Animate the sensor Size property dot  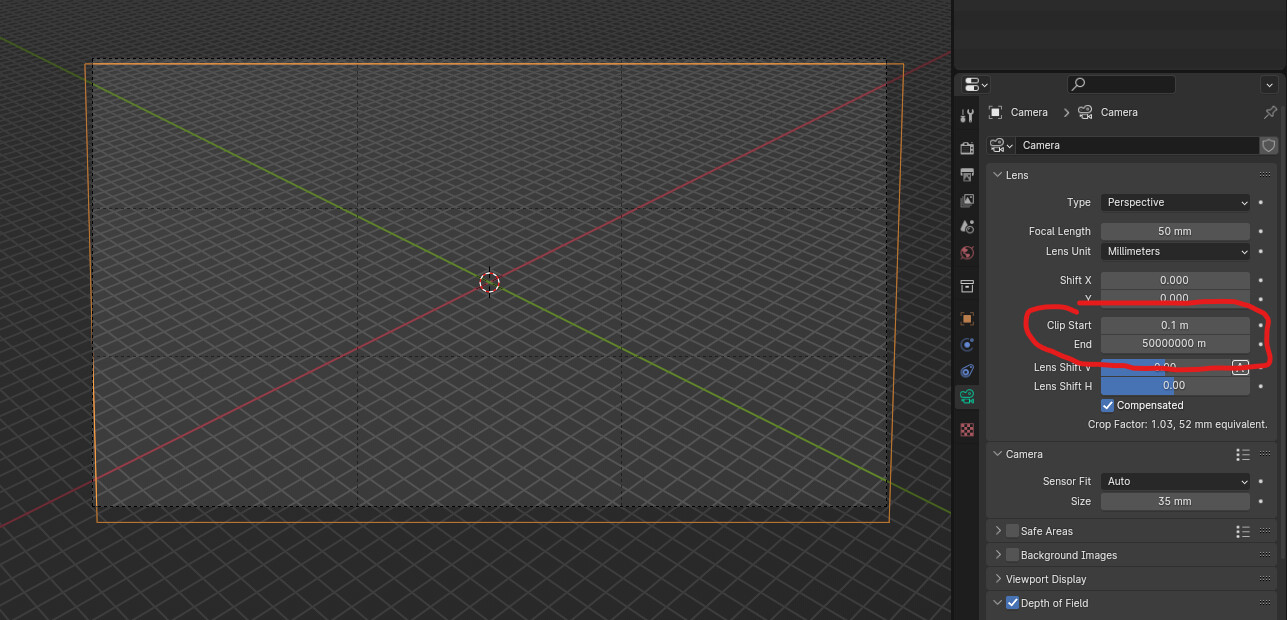1261,501
